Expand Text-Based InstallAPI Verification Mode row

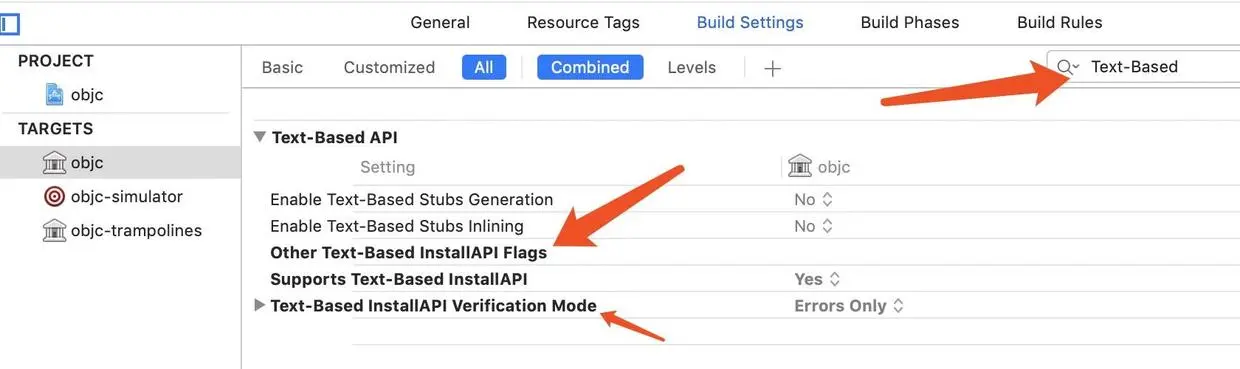260,306
